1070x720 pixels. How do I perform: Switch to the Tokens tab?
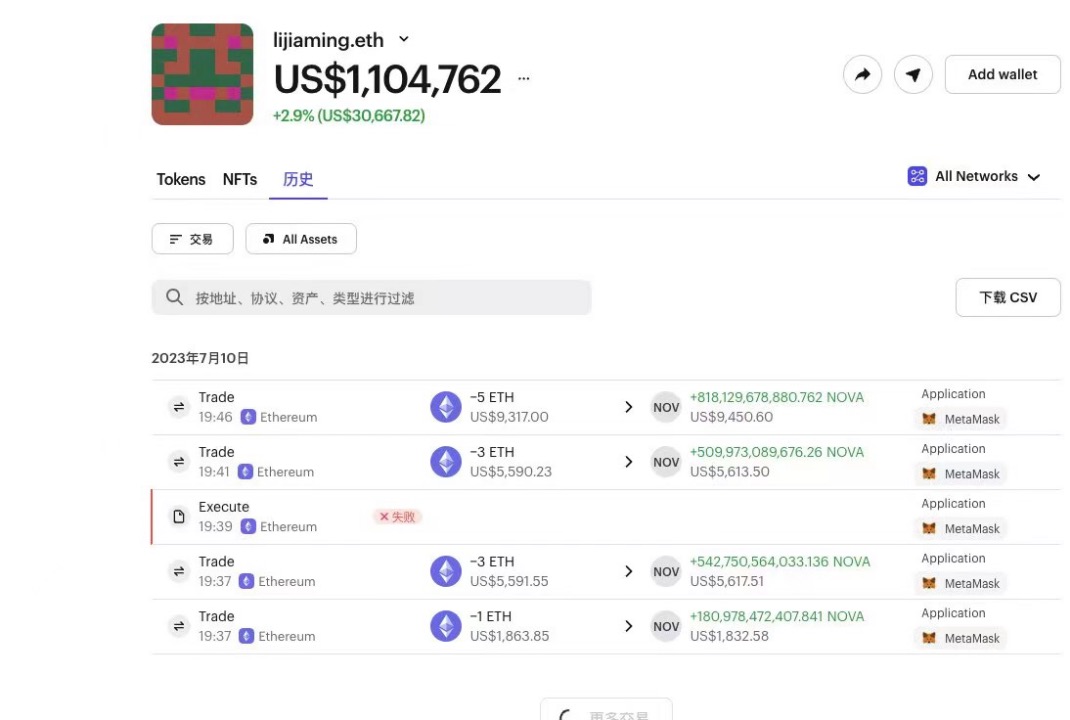pos(180,179)
